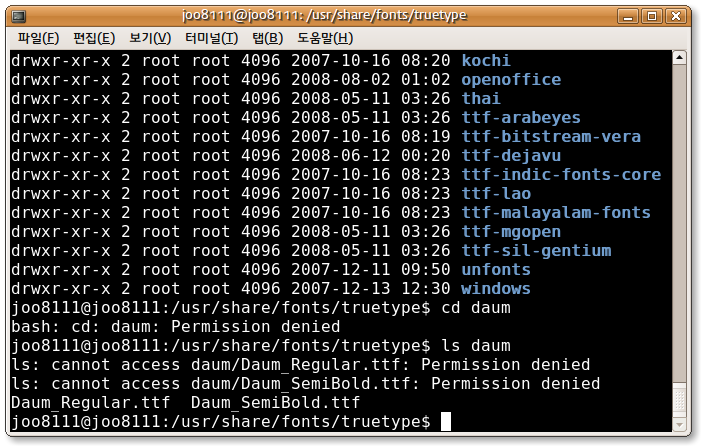The width and height of the screenshot is (701, 446).
Task: Click the 01:02 timestamp of openoffice
Action: coord(426,80)
